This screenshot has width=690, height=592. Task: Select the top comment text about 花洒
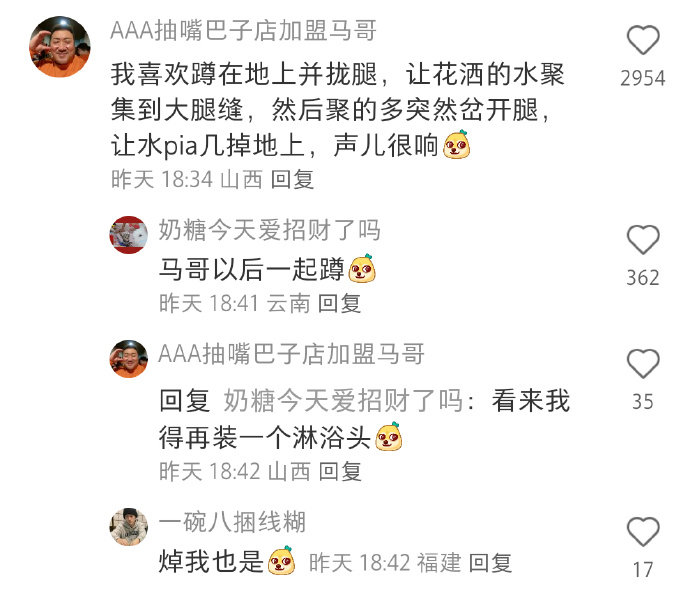coord(338,110)
